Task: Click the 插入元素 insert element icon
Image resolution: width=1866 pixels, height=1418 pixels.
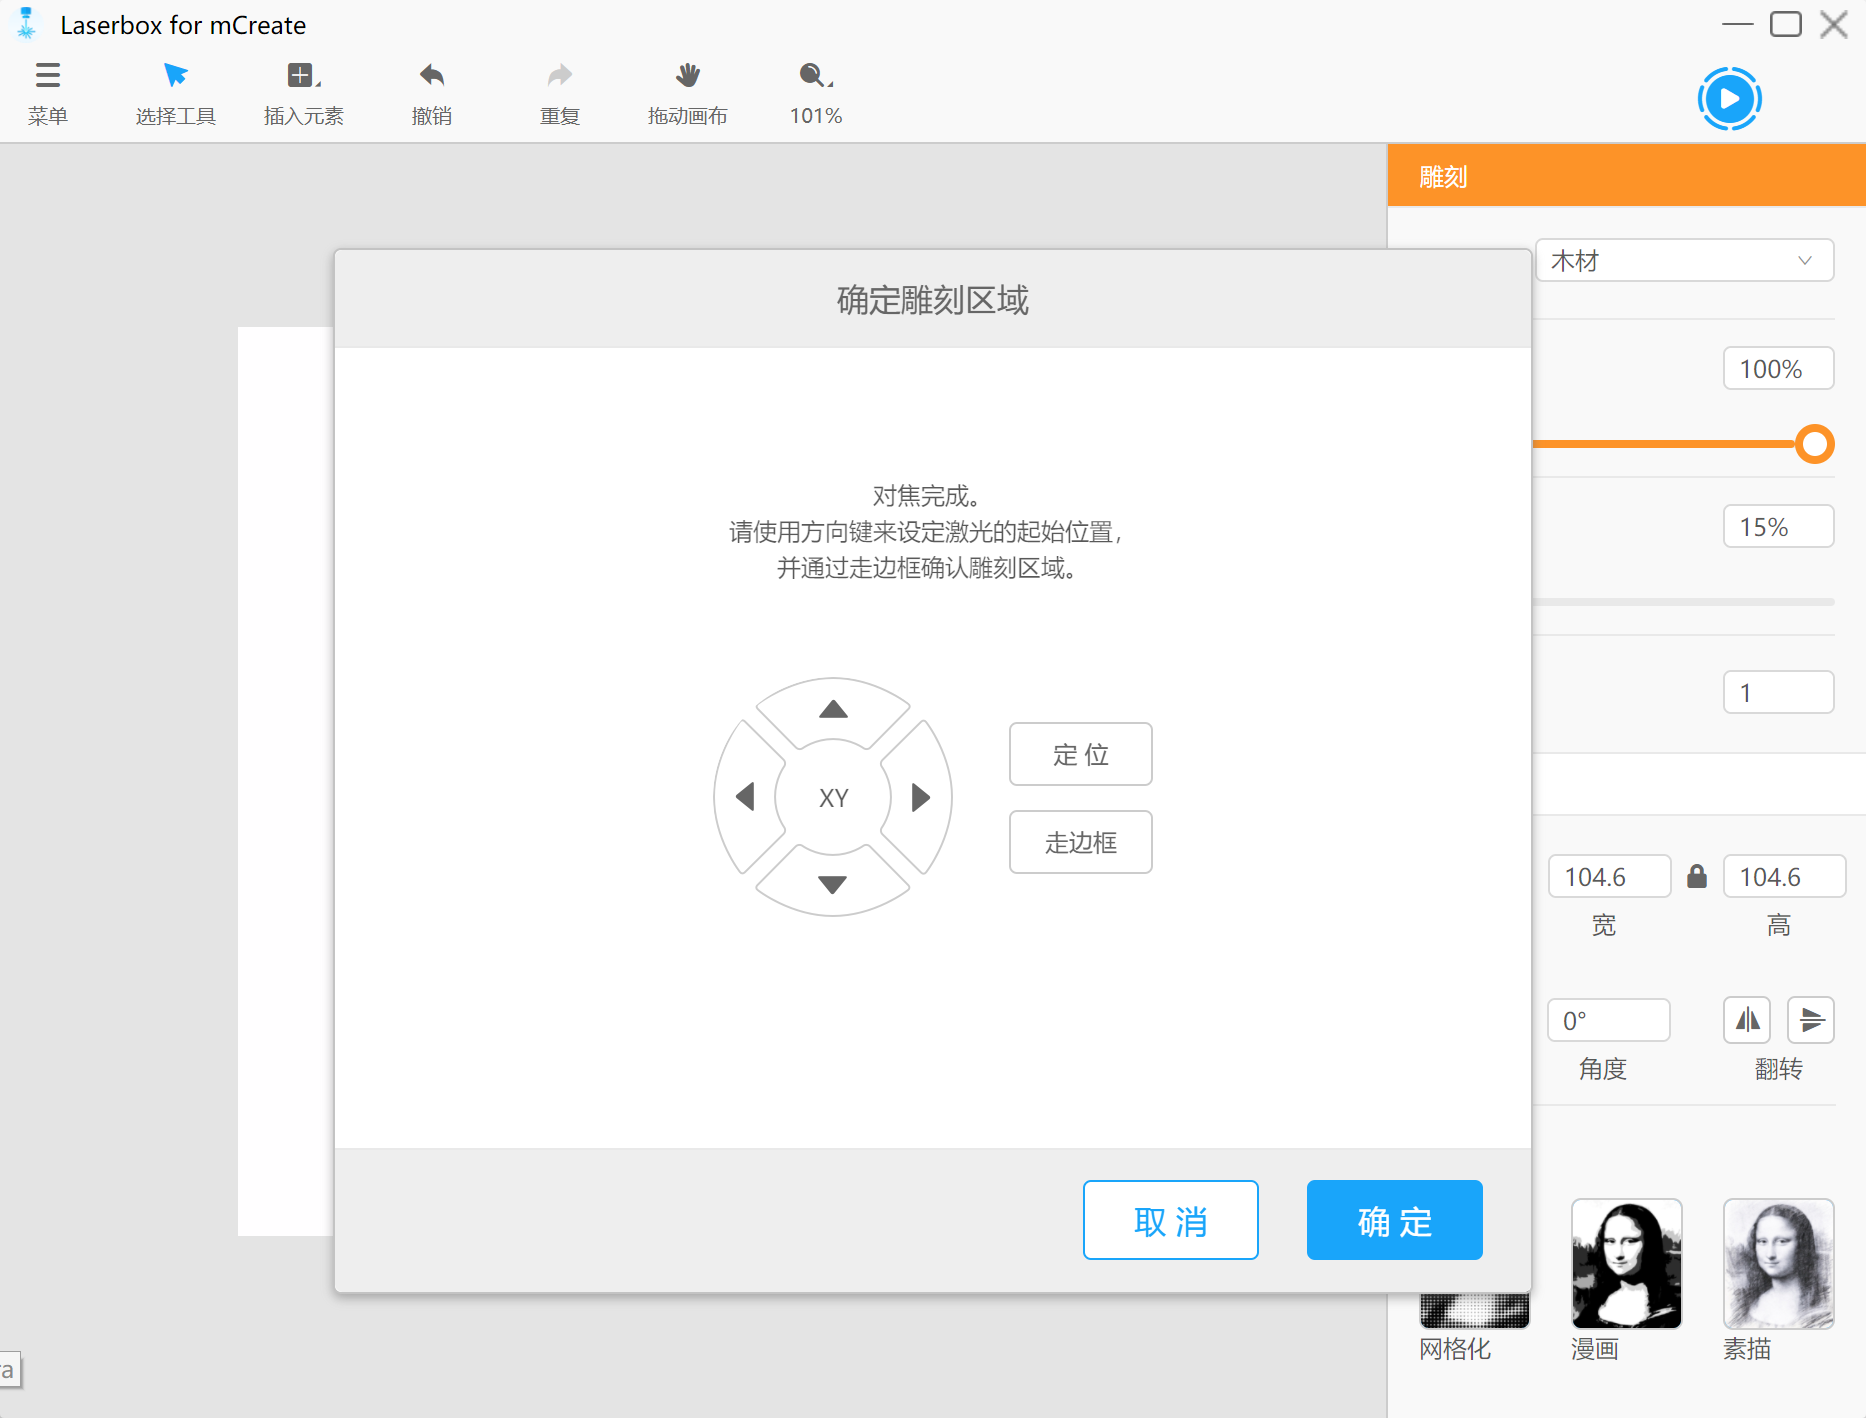Action: 302,90
